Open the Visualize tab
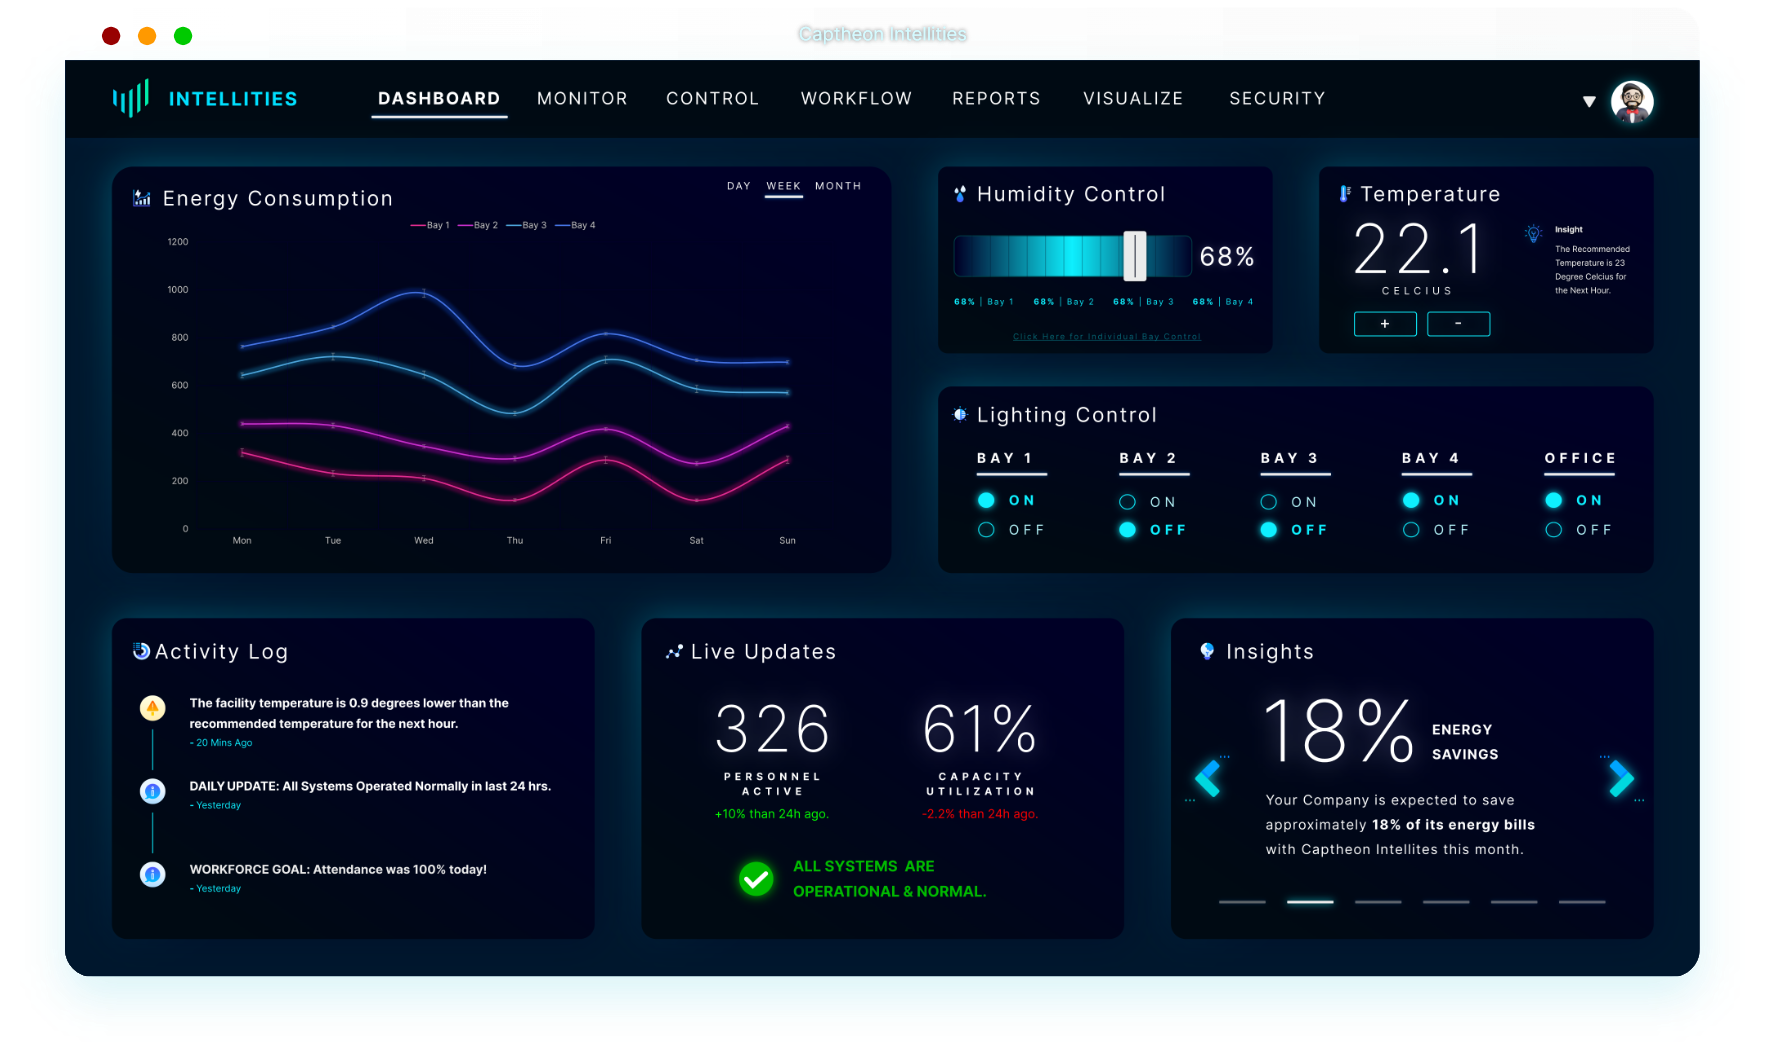The image size is (1765, 1062). pyautogui.click(x=1133, y=99)
